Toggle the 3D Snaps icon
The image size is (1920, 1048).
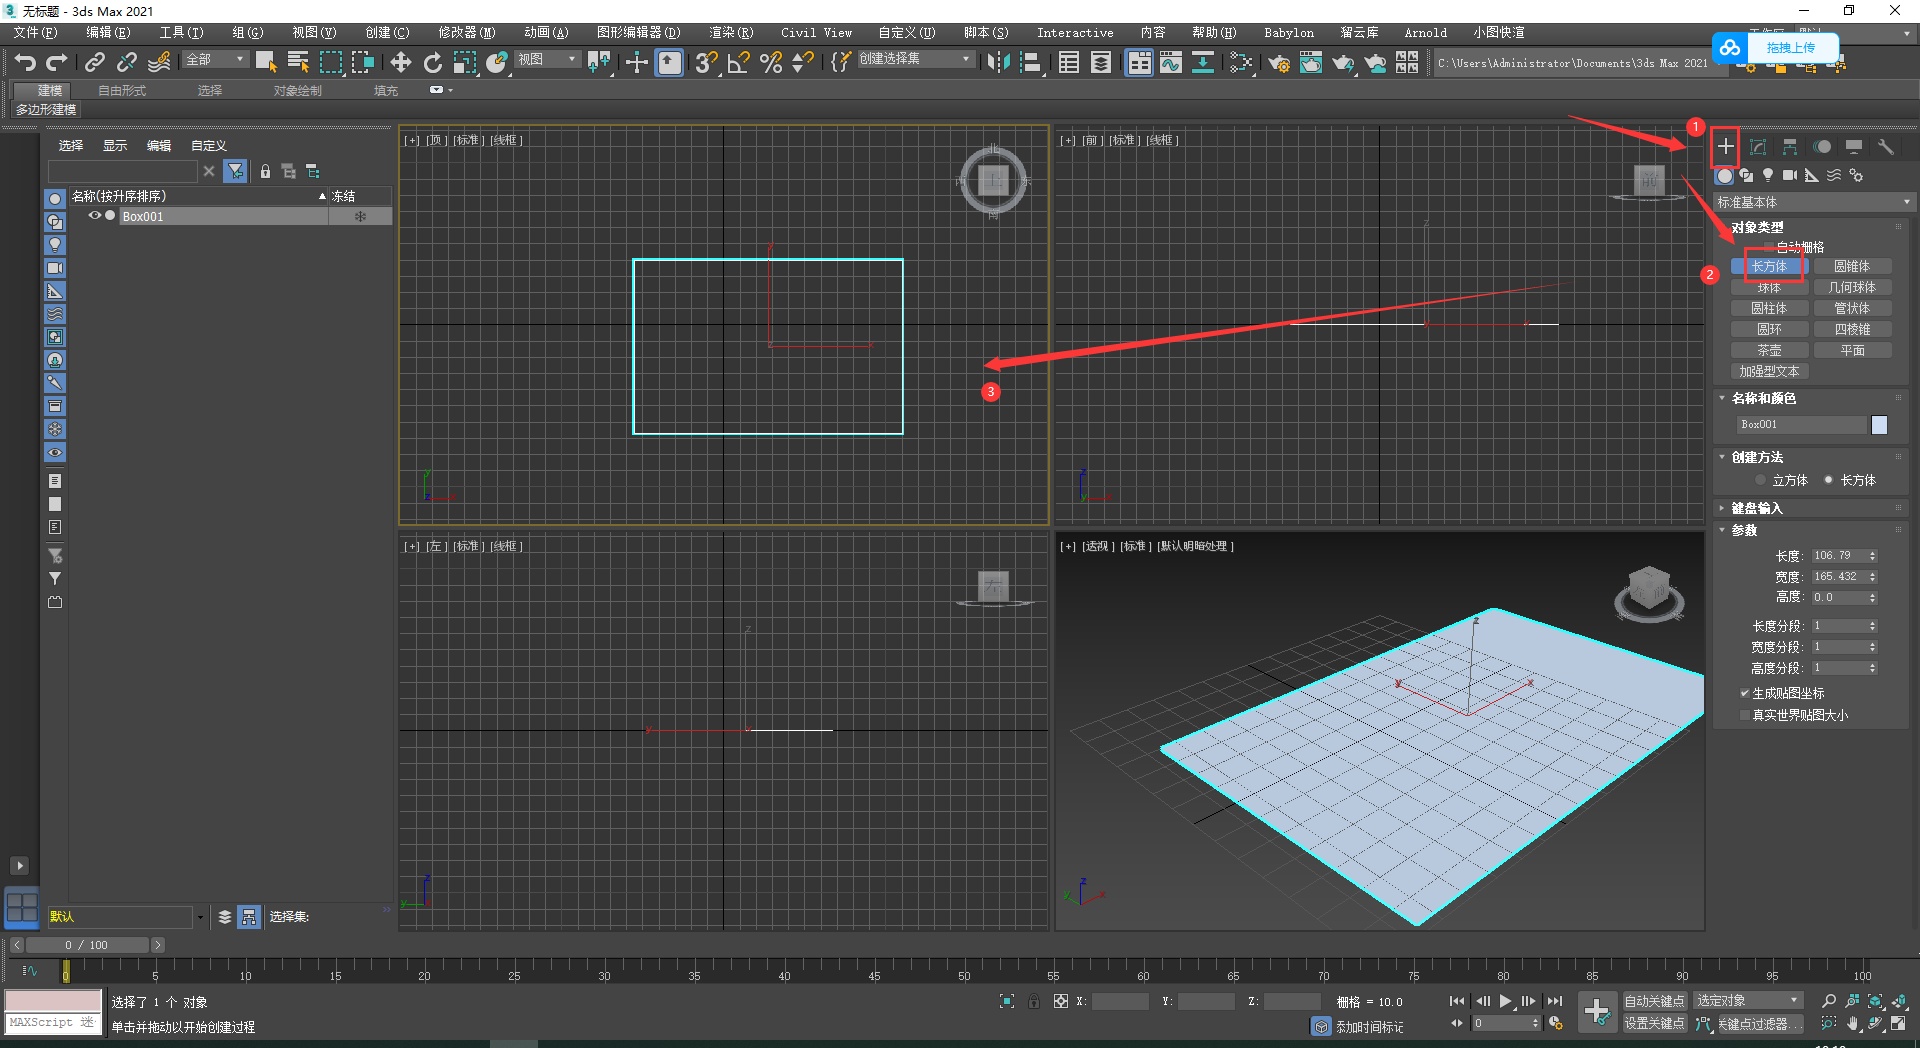pos(706,63)
